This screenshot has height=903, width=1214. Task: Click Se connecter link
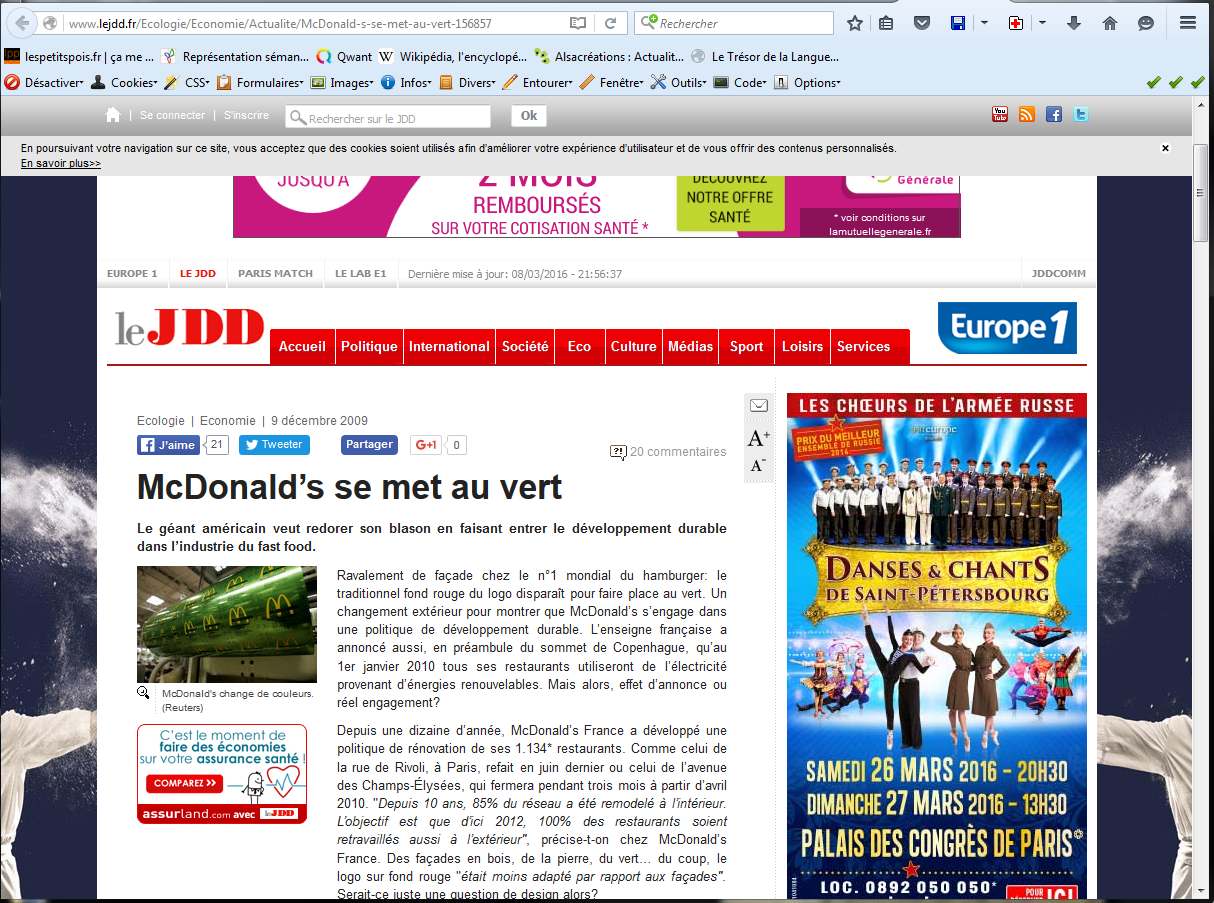click(172, 115)
